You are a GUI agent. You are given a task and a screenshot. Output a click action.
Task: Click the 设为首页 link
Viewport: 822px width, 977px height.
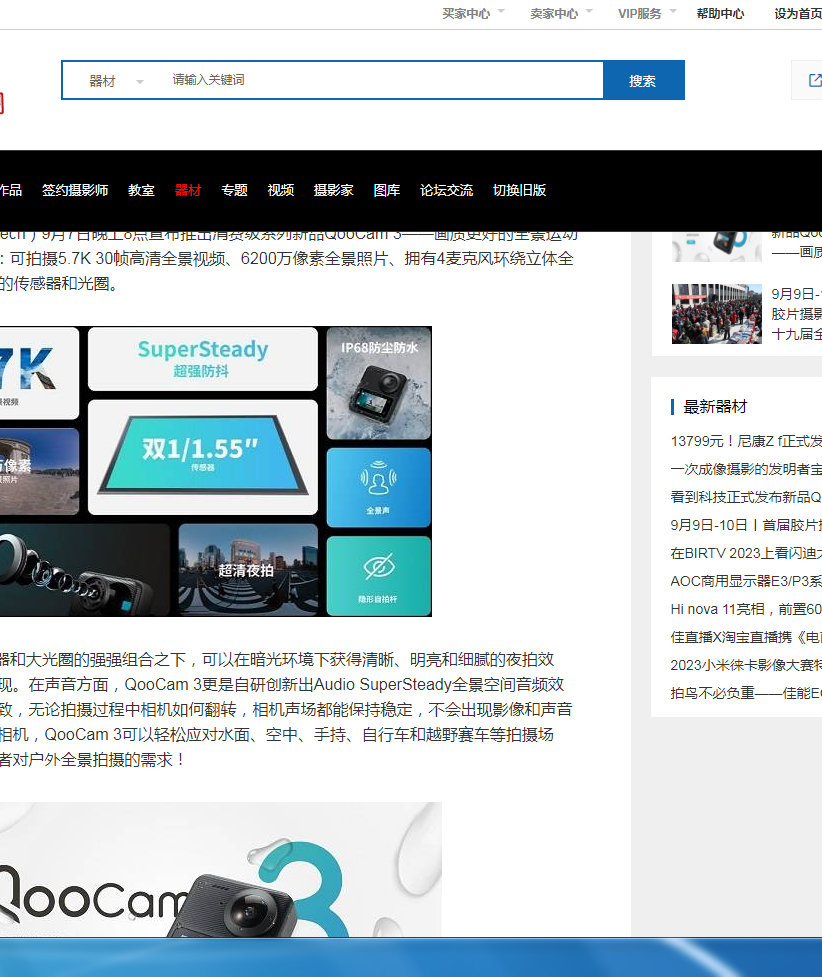[798, 14]
